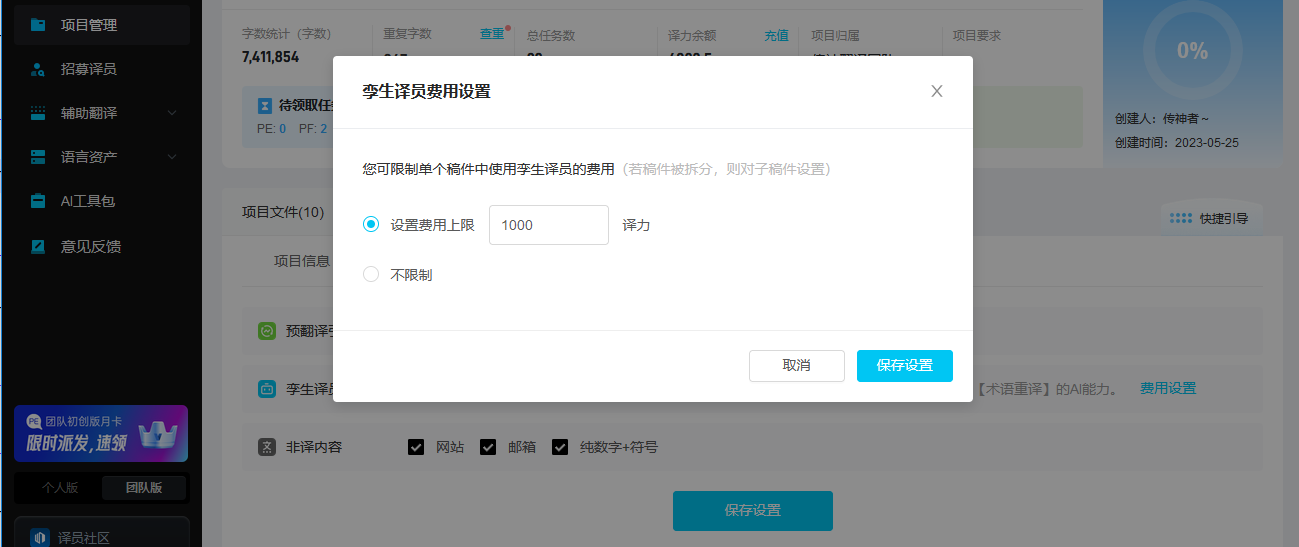Click the 项目管理 folder icon in sidebar
The image size is (1299, 547).
(38, 25)
